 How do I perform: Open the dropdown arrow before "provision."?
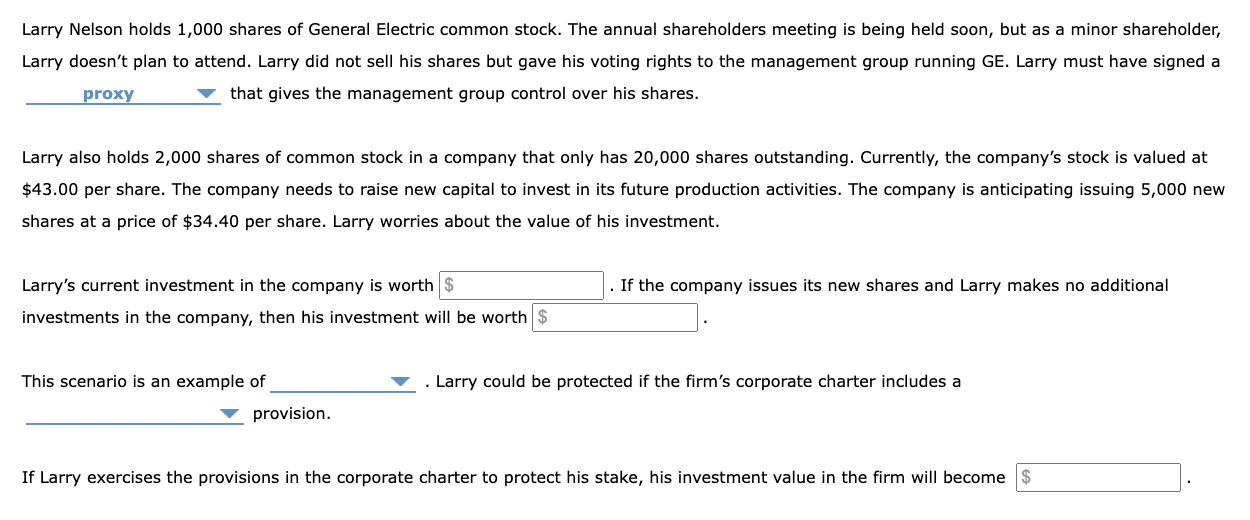[x=230, y=414]
